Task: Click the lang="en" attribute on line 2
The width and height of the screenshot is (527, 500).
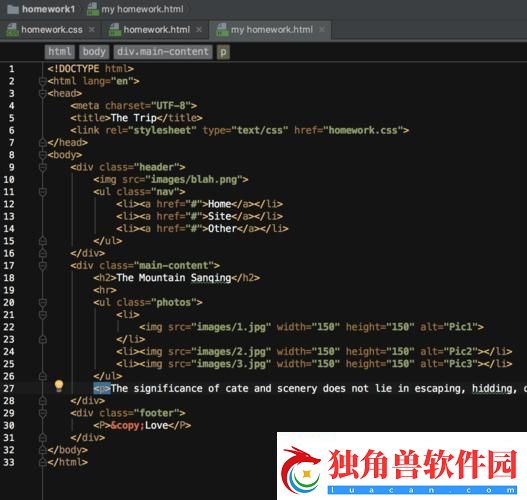Action: point(108,81)
